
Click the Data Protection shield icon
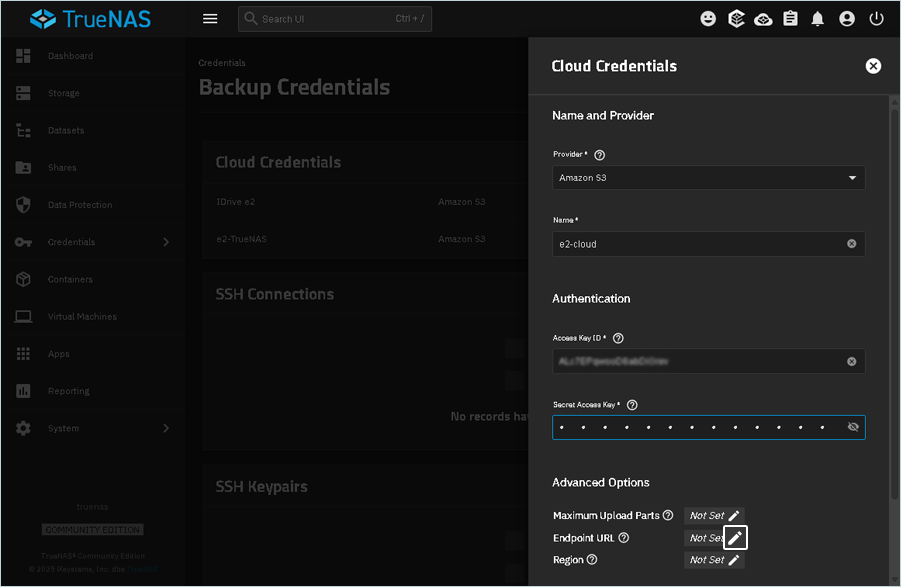click(x=23, y=204)
